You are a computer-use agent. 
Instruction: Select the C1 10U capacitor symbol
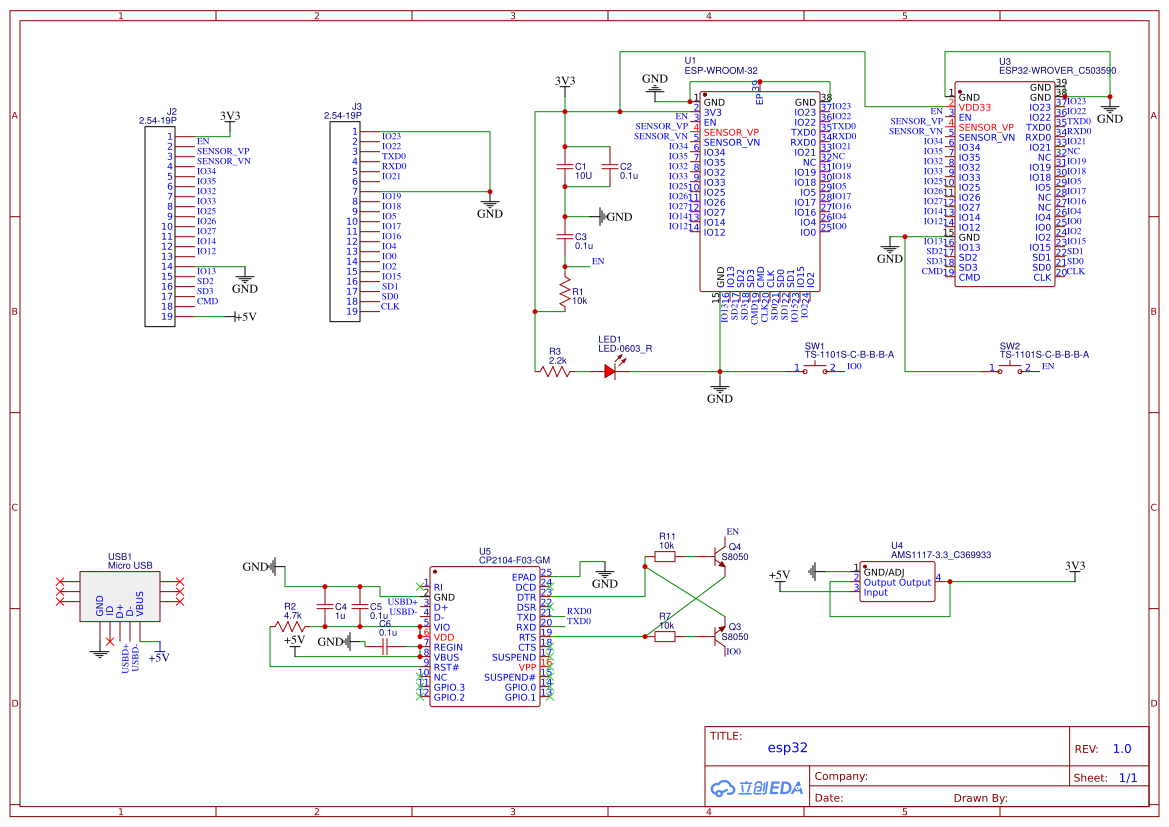pos(565,166)
